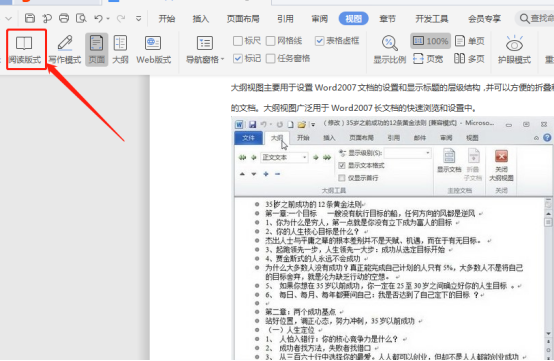
Task: Open the Review (审阅) tab
Action: pyautogui.click(x=319, y=19)
